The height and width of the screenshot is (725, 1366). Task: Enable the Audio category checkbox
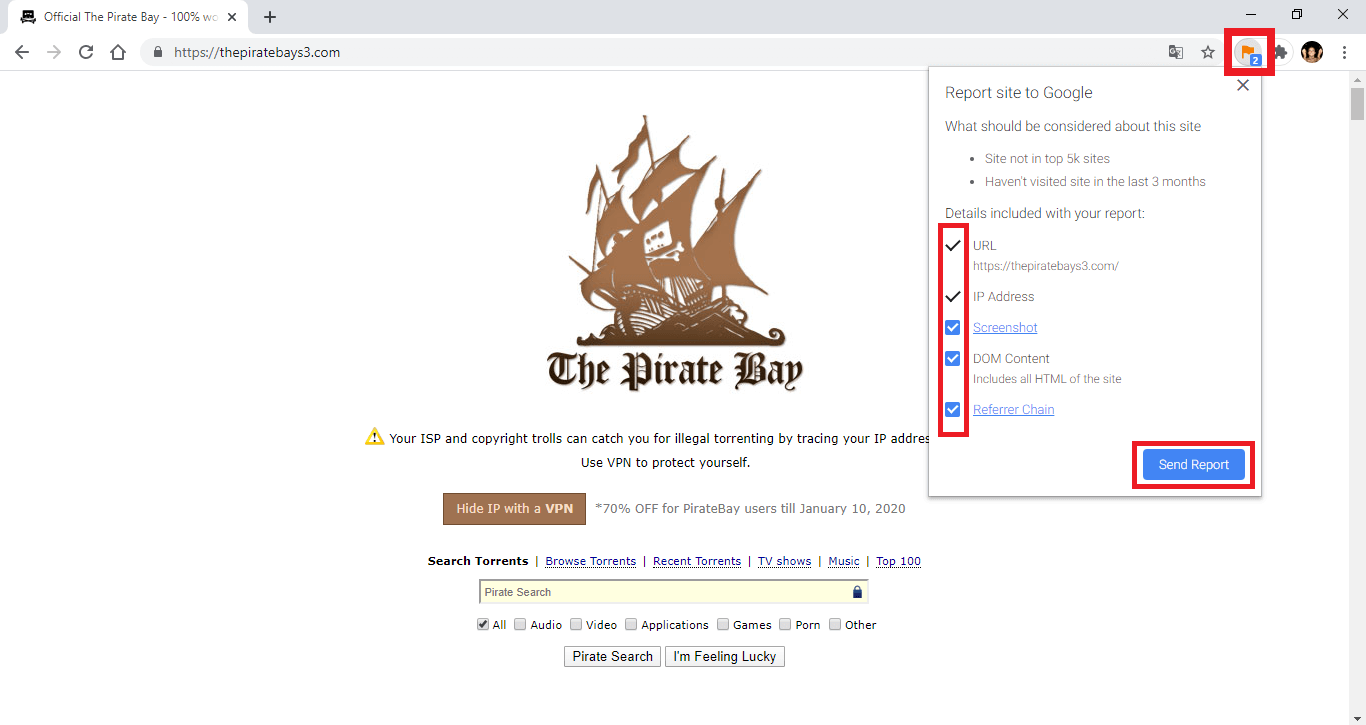click(520, 624)
